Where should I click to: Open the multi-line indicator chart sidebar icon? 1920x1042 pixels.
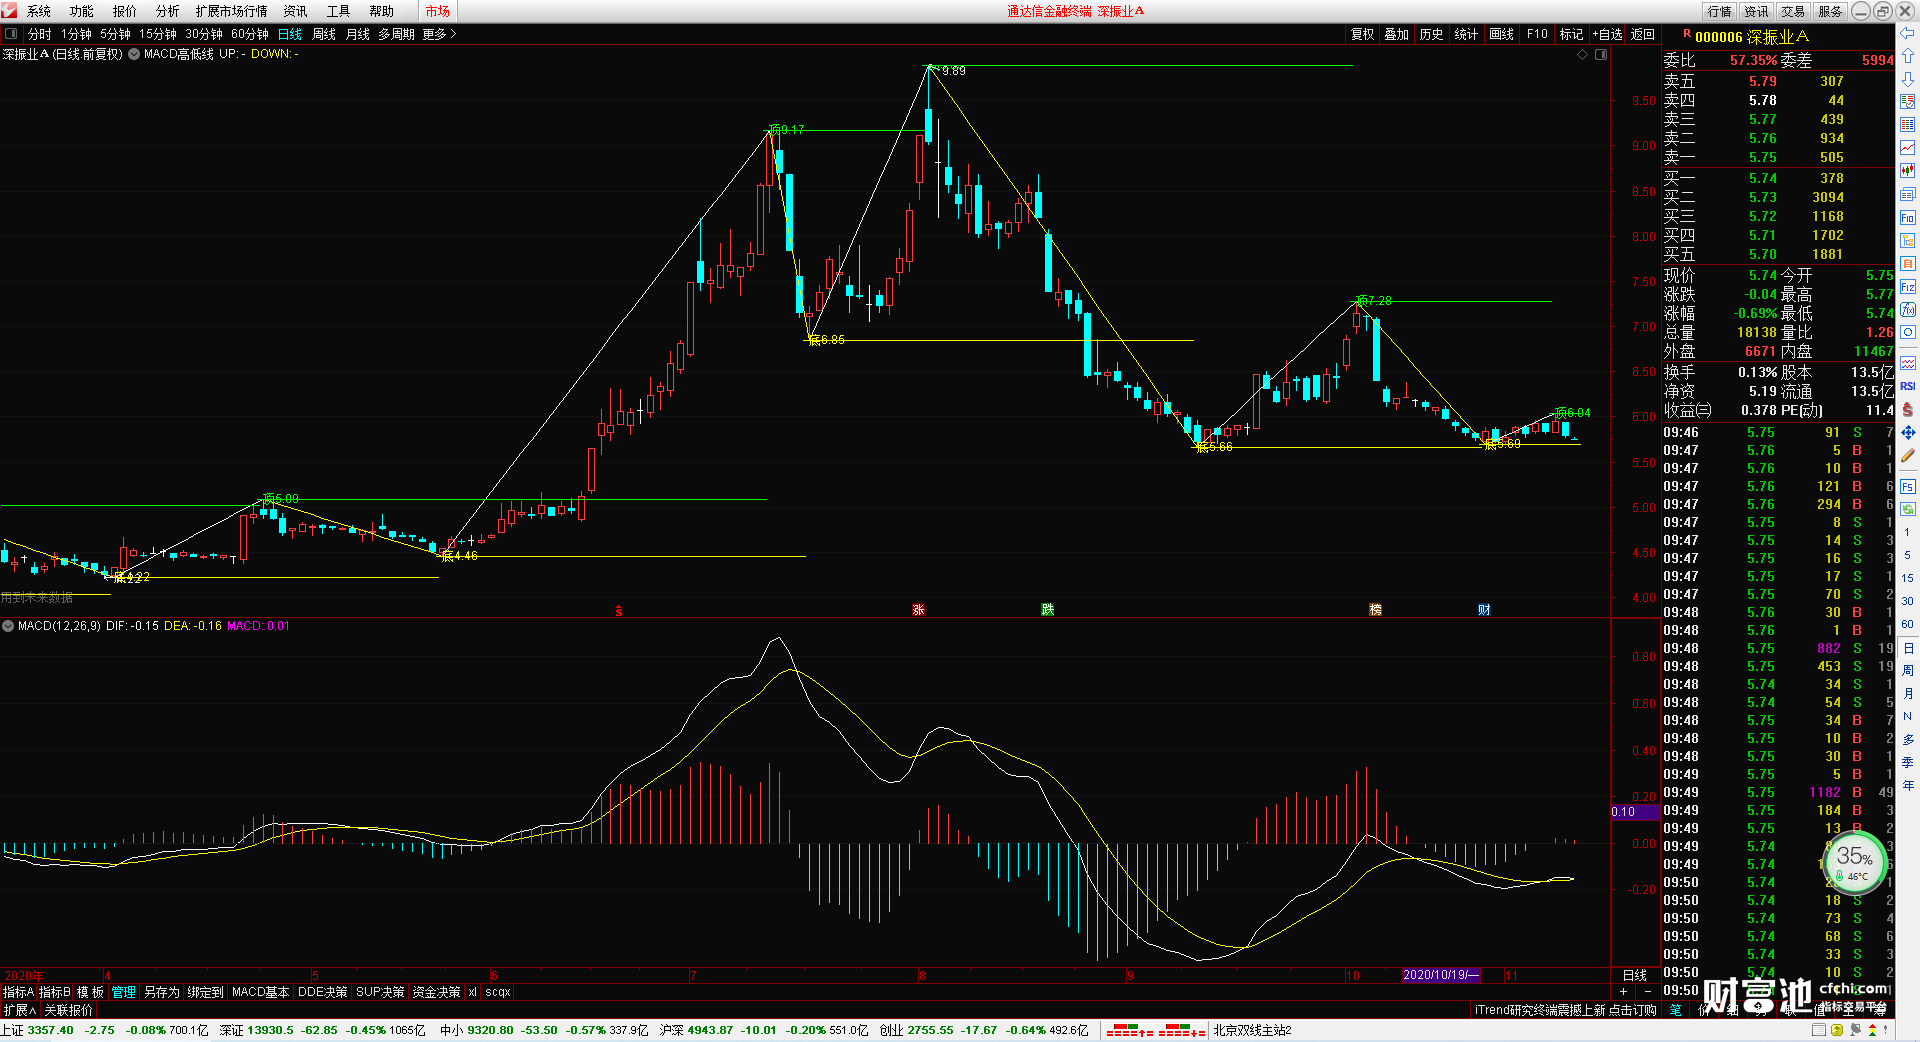[x=1907, y=363]
